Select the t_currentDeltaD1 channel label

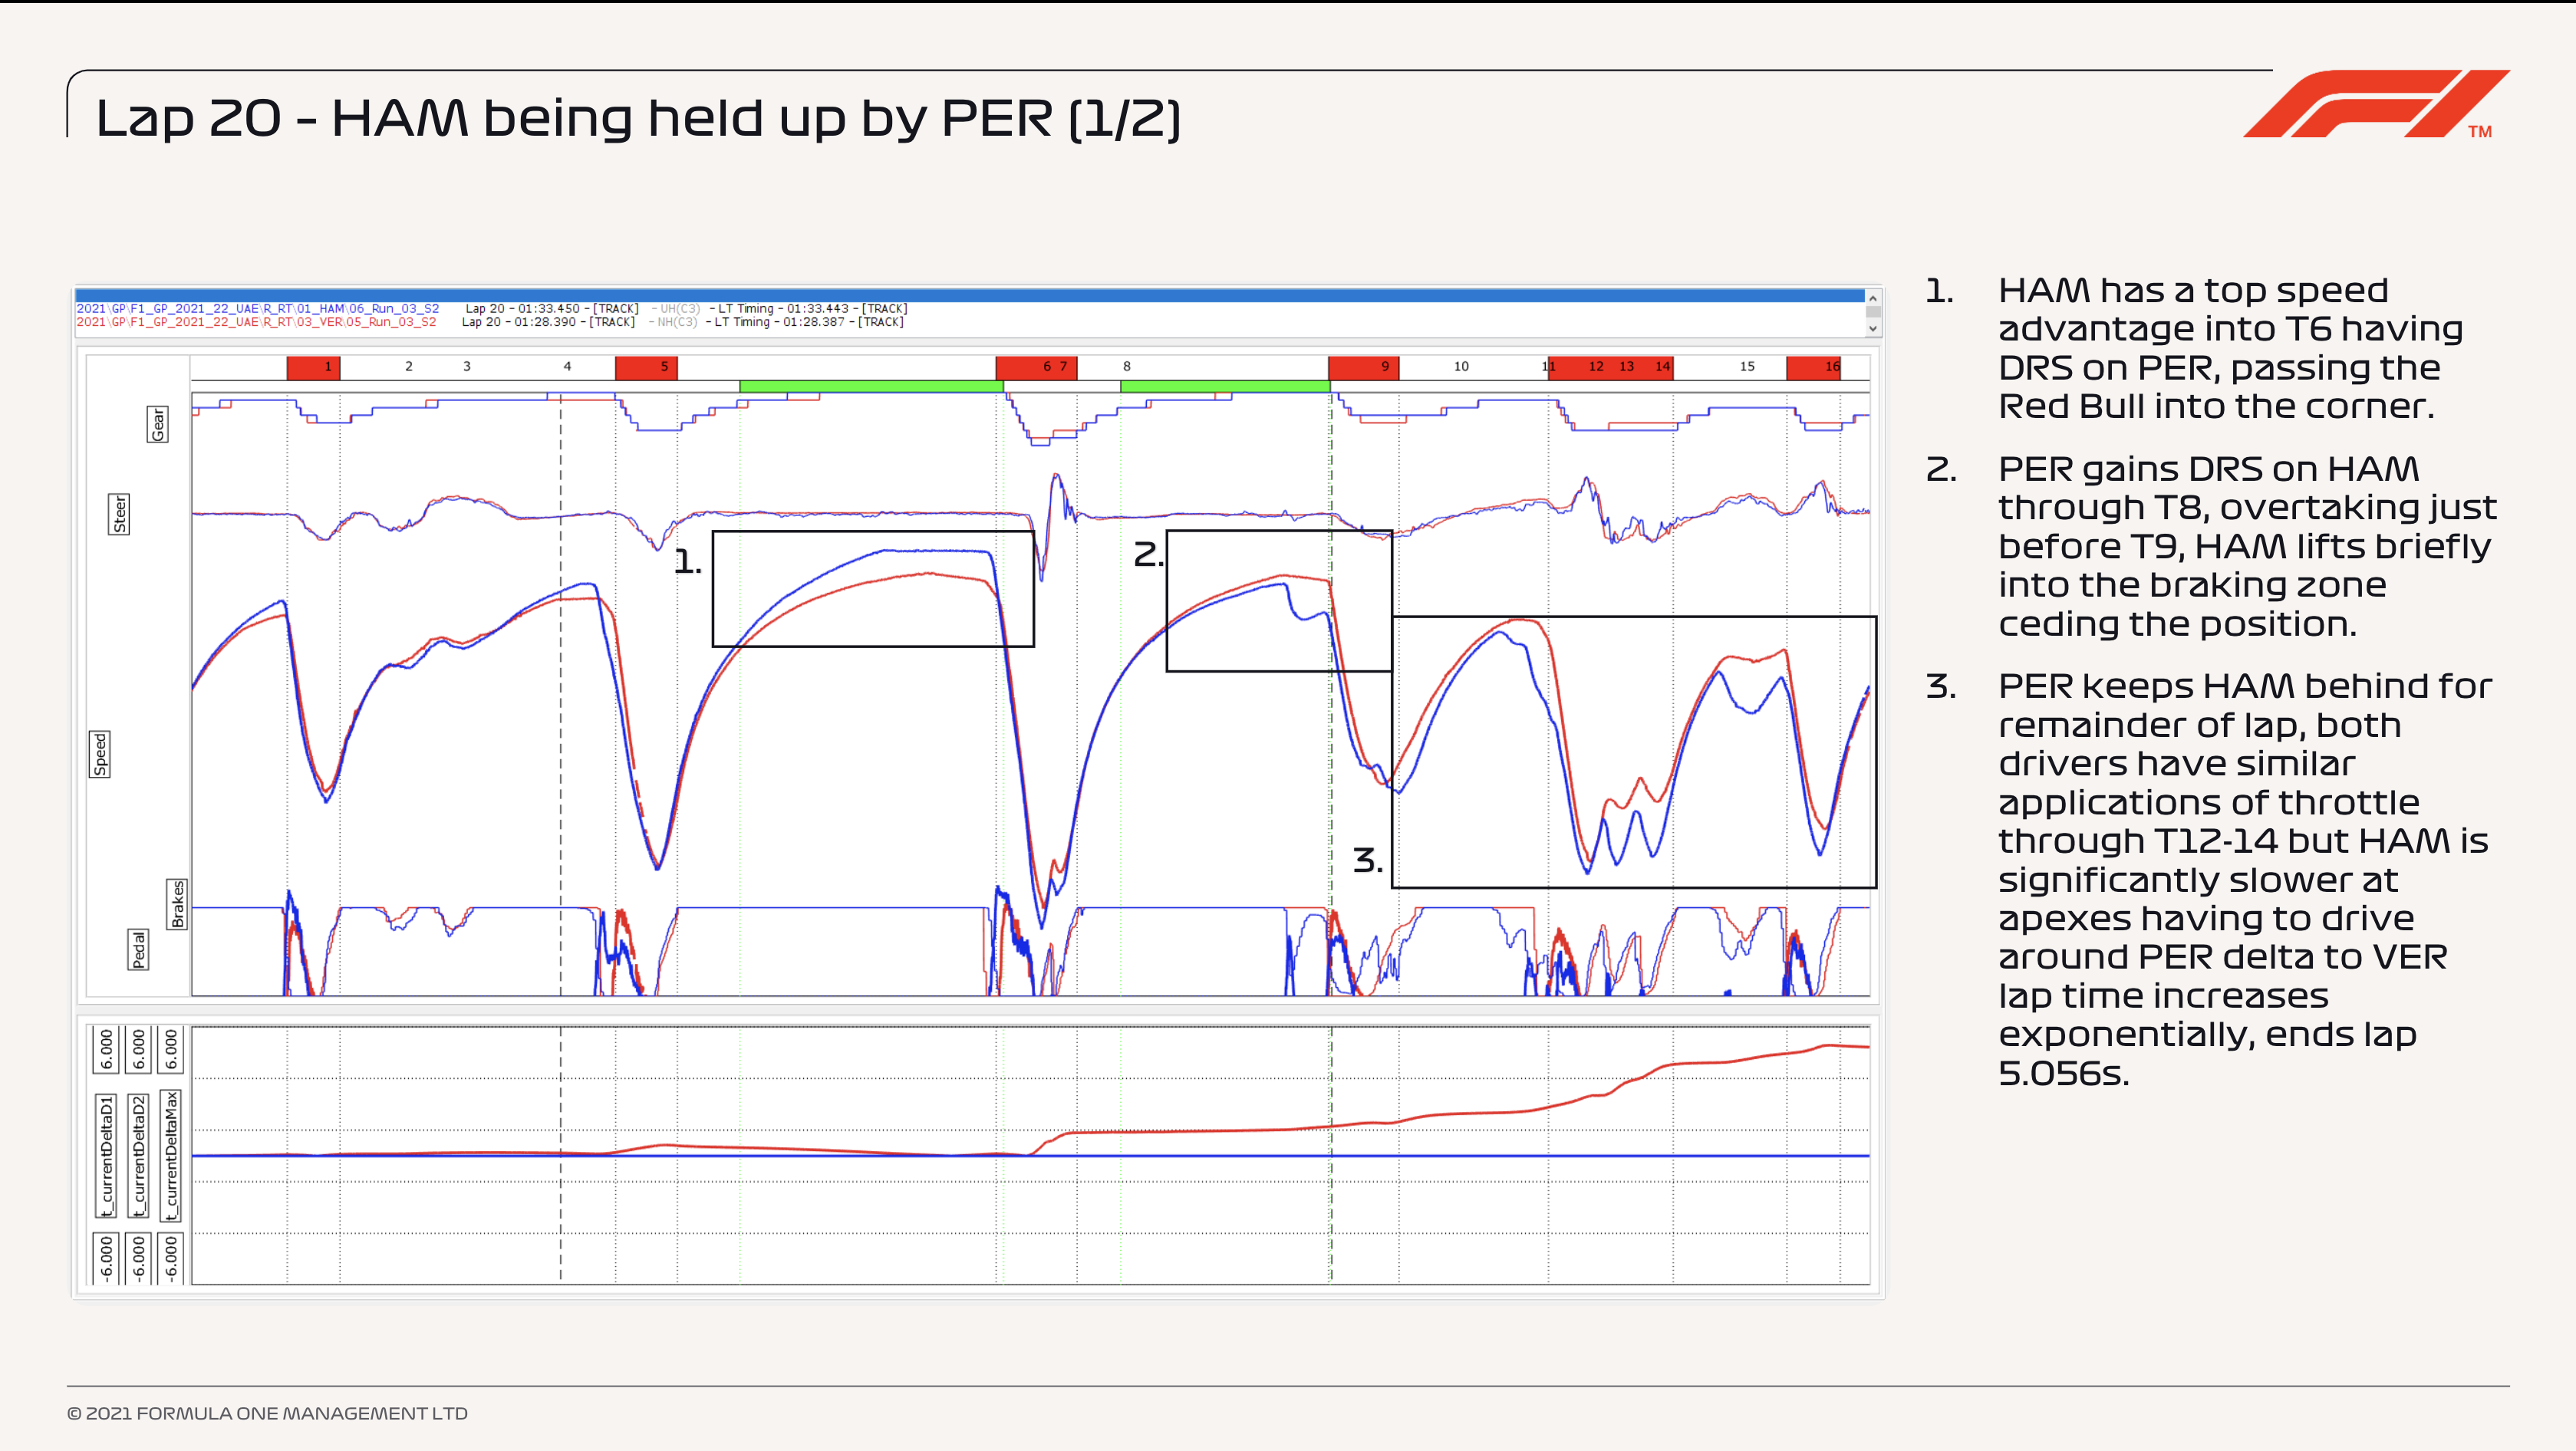click(106, 1155)
